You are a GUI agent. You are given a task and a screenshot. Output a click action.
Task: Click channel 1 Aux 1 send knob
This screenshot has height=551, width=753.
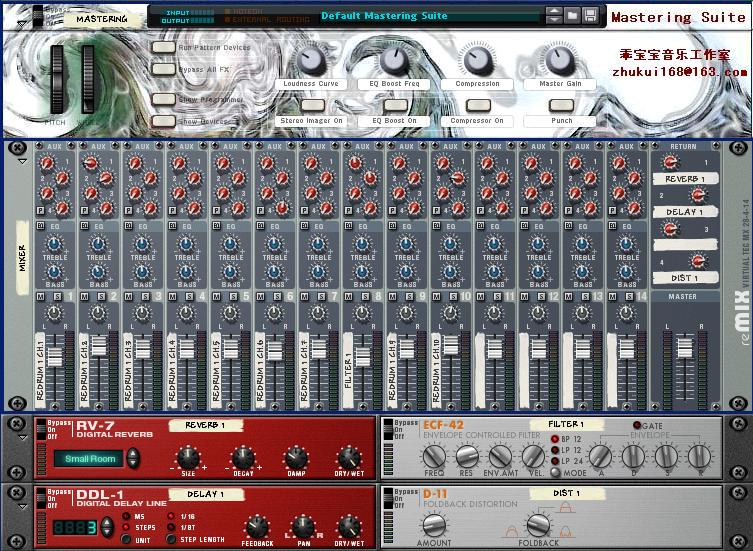[x=47, y=163]
